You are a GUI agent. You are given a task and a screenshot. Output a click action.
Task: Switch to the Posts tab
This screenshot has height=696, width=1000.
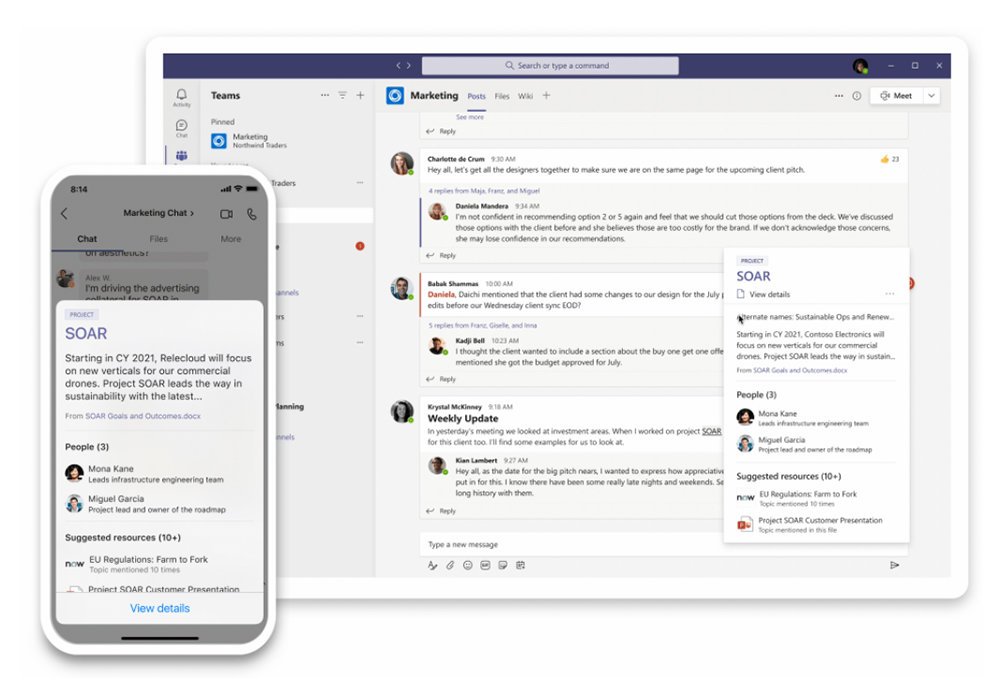click(476, 96)
